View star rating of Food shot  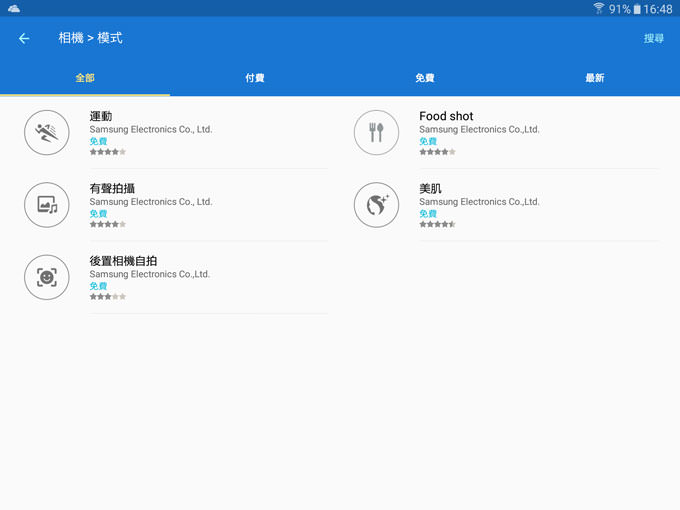point(438,152)
